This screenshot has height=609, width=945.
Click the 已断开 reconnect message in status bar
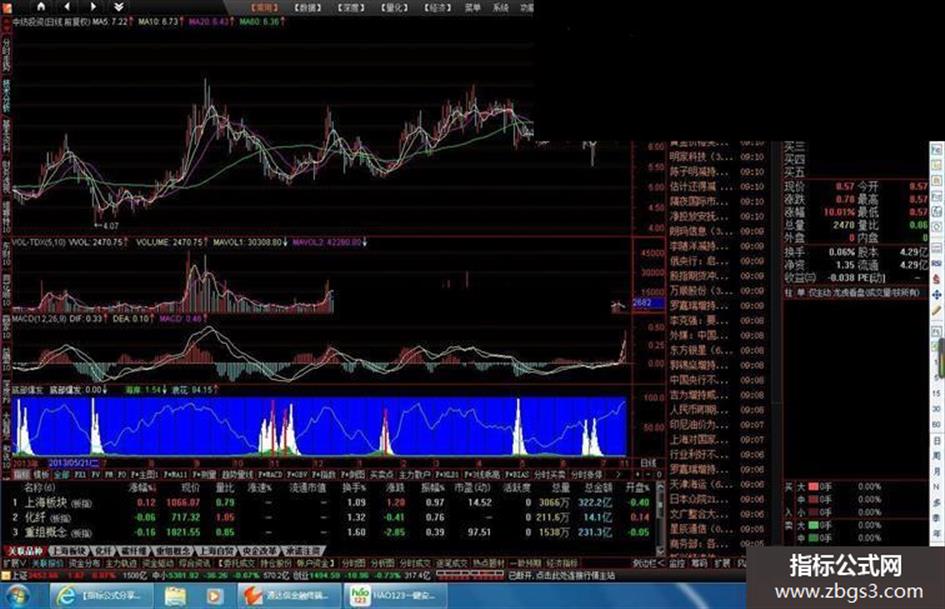tap(562, 576)
